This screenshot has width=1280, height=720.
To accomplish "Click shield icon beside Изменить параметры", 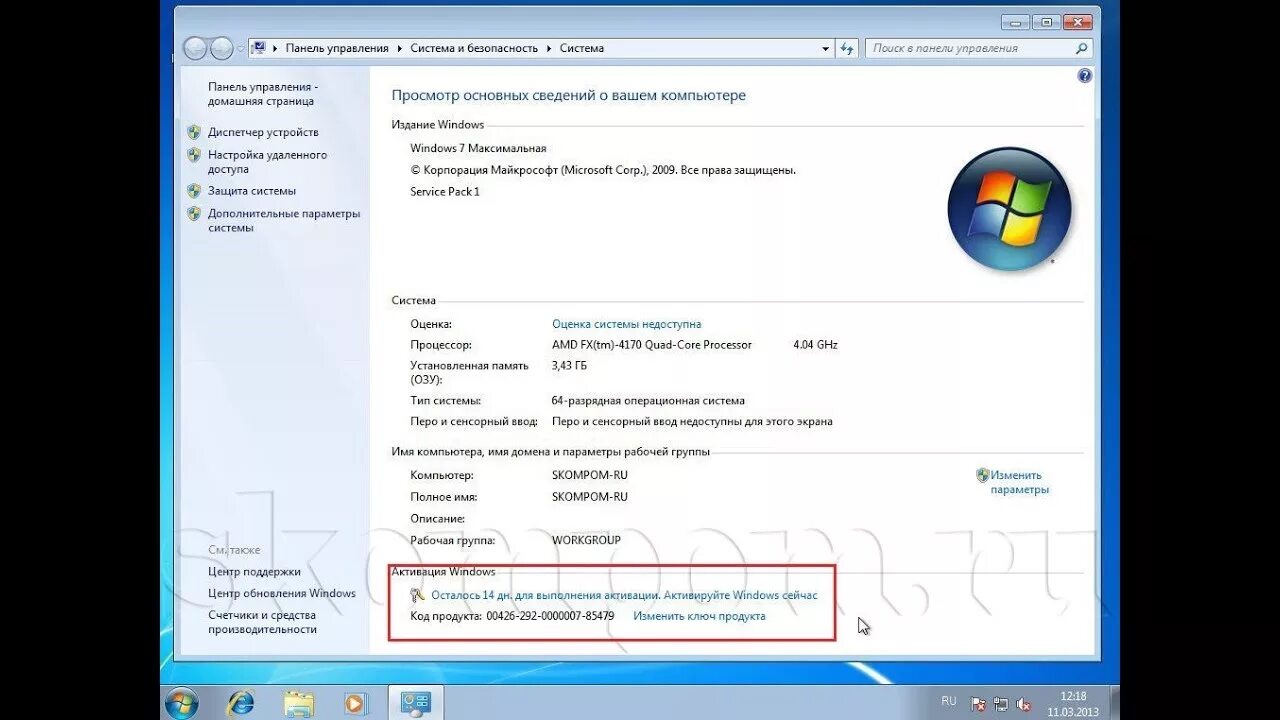I will click(983, 475).
